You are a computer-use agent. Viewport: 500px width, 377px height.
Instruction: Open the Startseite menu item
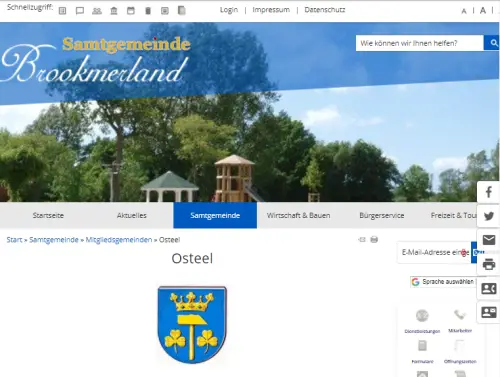tap(48, 215)
